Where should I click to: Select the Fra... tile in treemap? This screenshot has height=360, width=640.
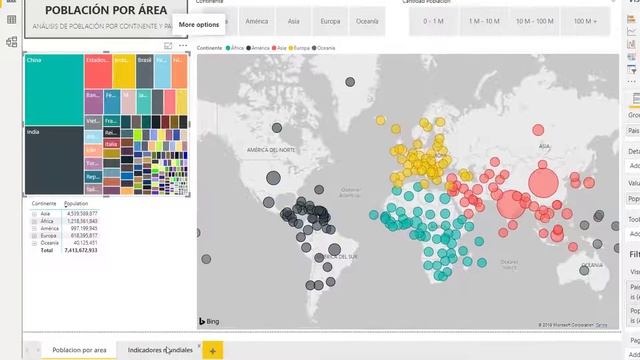point(111,121)
